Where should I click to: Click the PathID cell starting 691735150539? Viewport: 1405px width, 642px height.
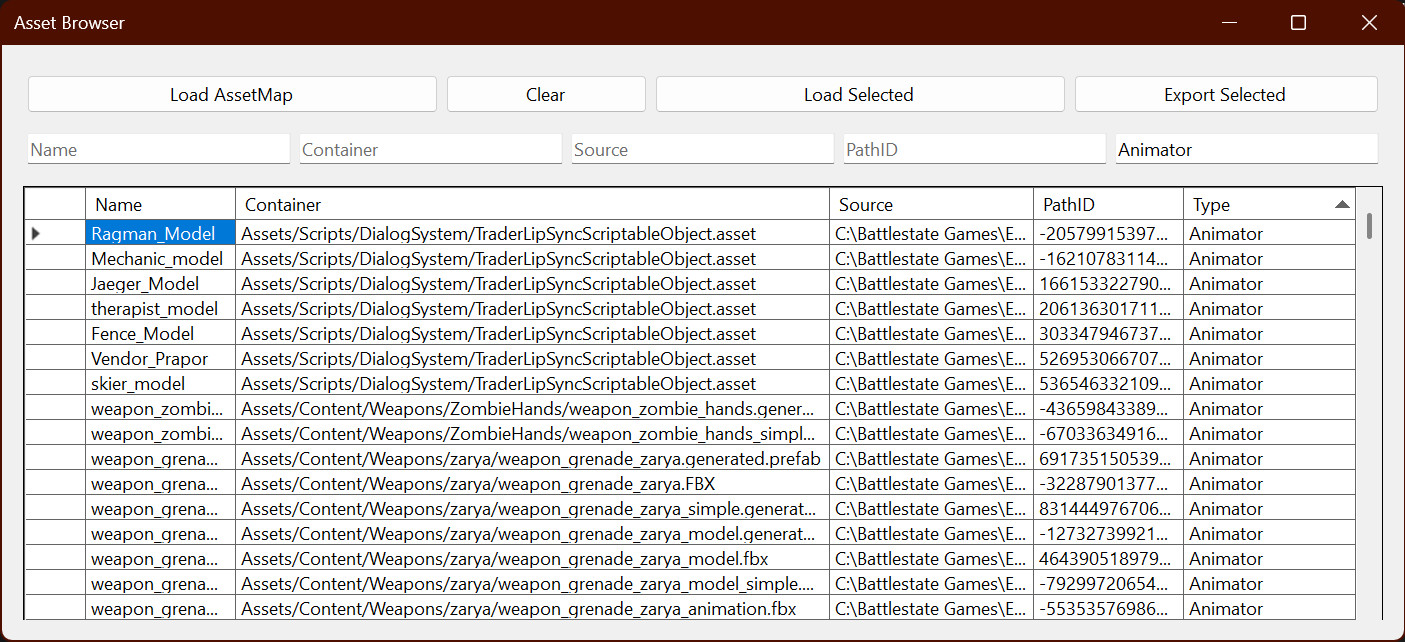(1108, 459)
